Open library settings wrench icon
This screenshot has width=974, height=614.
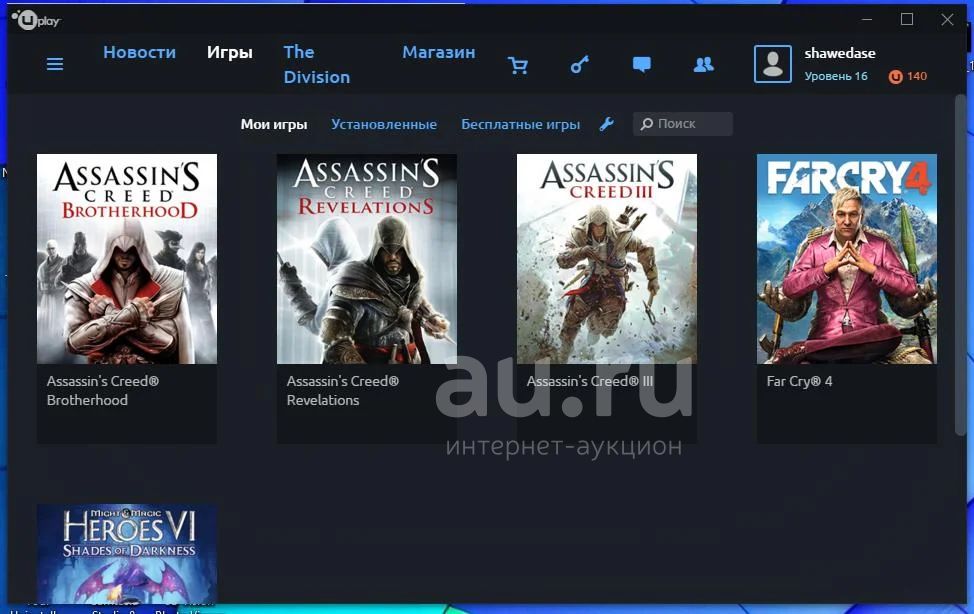(x=607, y=124)
